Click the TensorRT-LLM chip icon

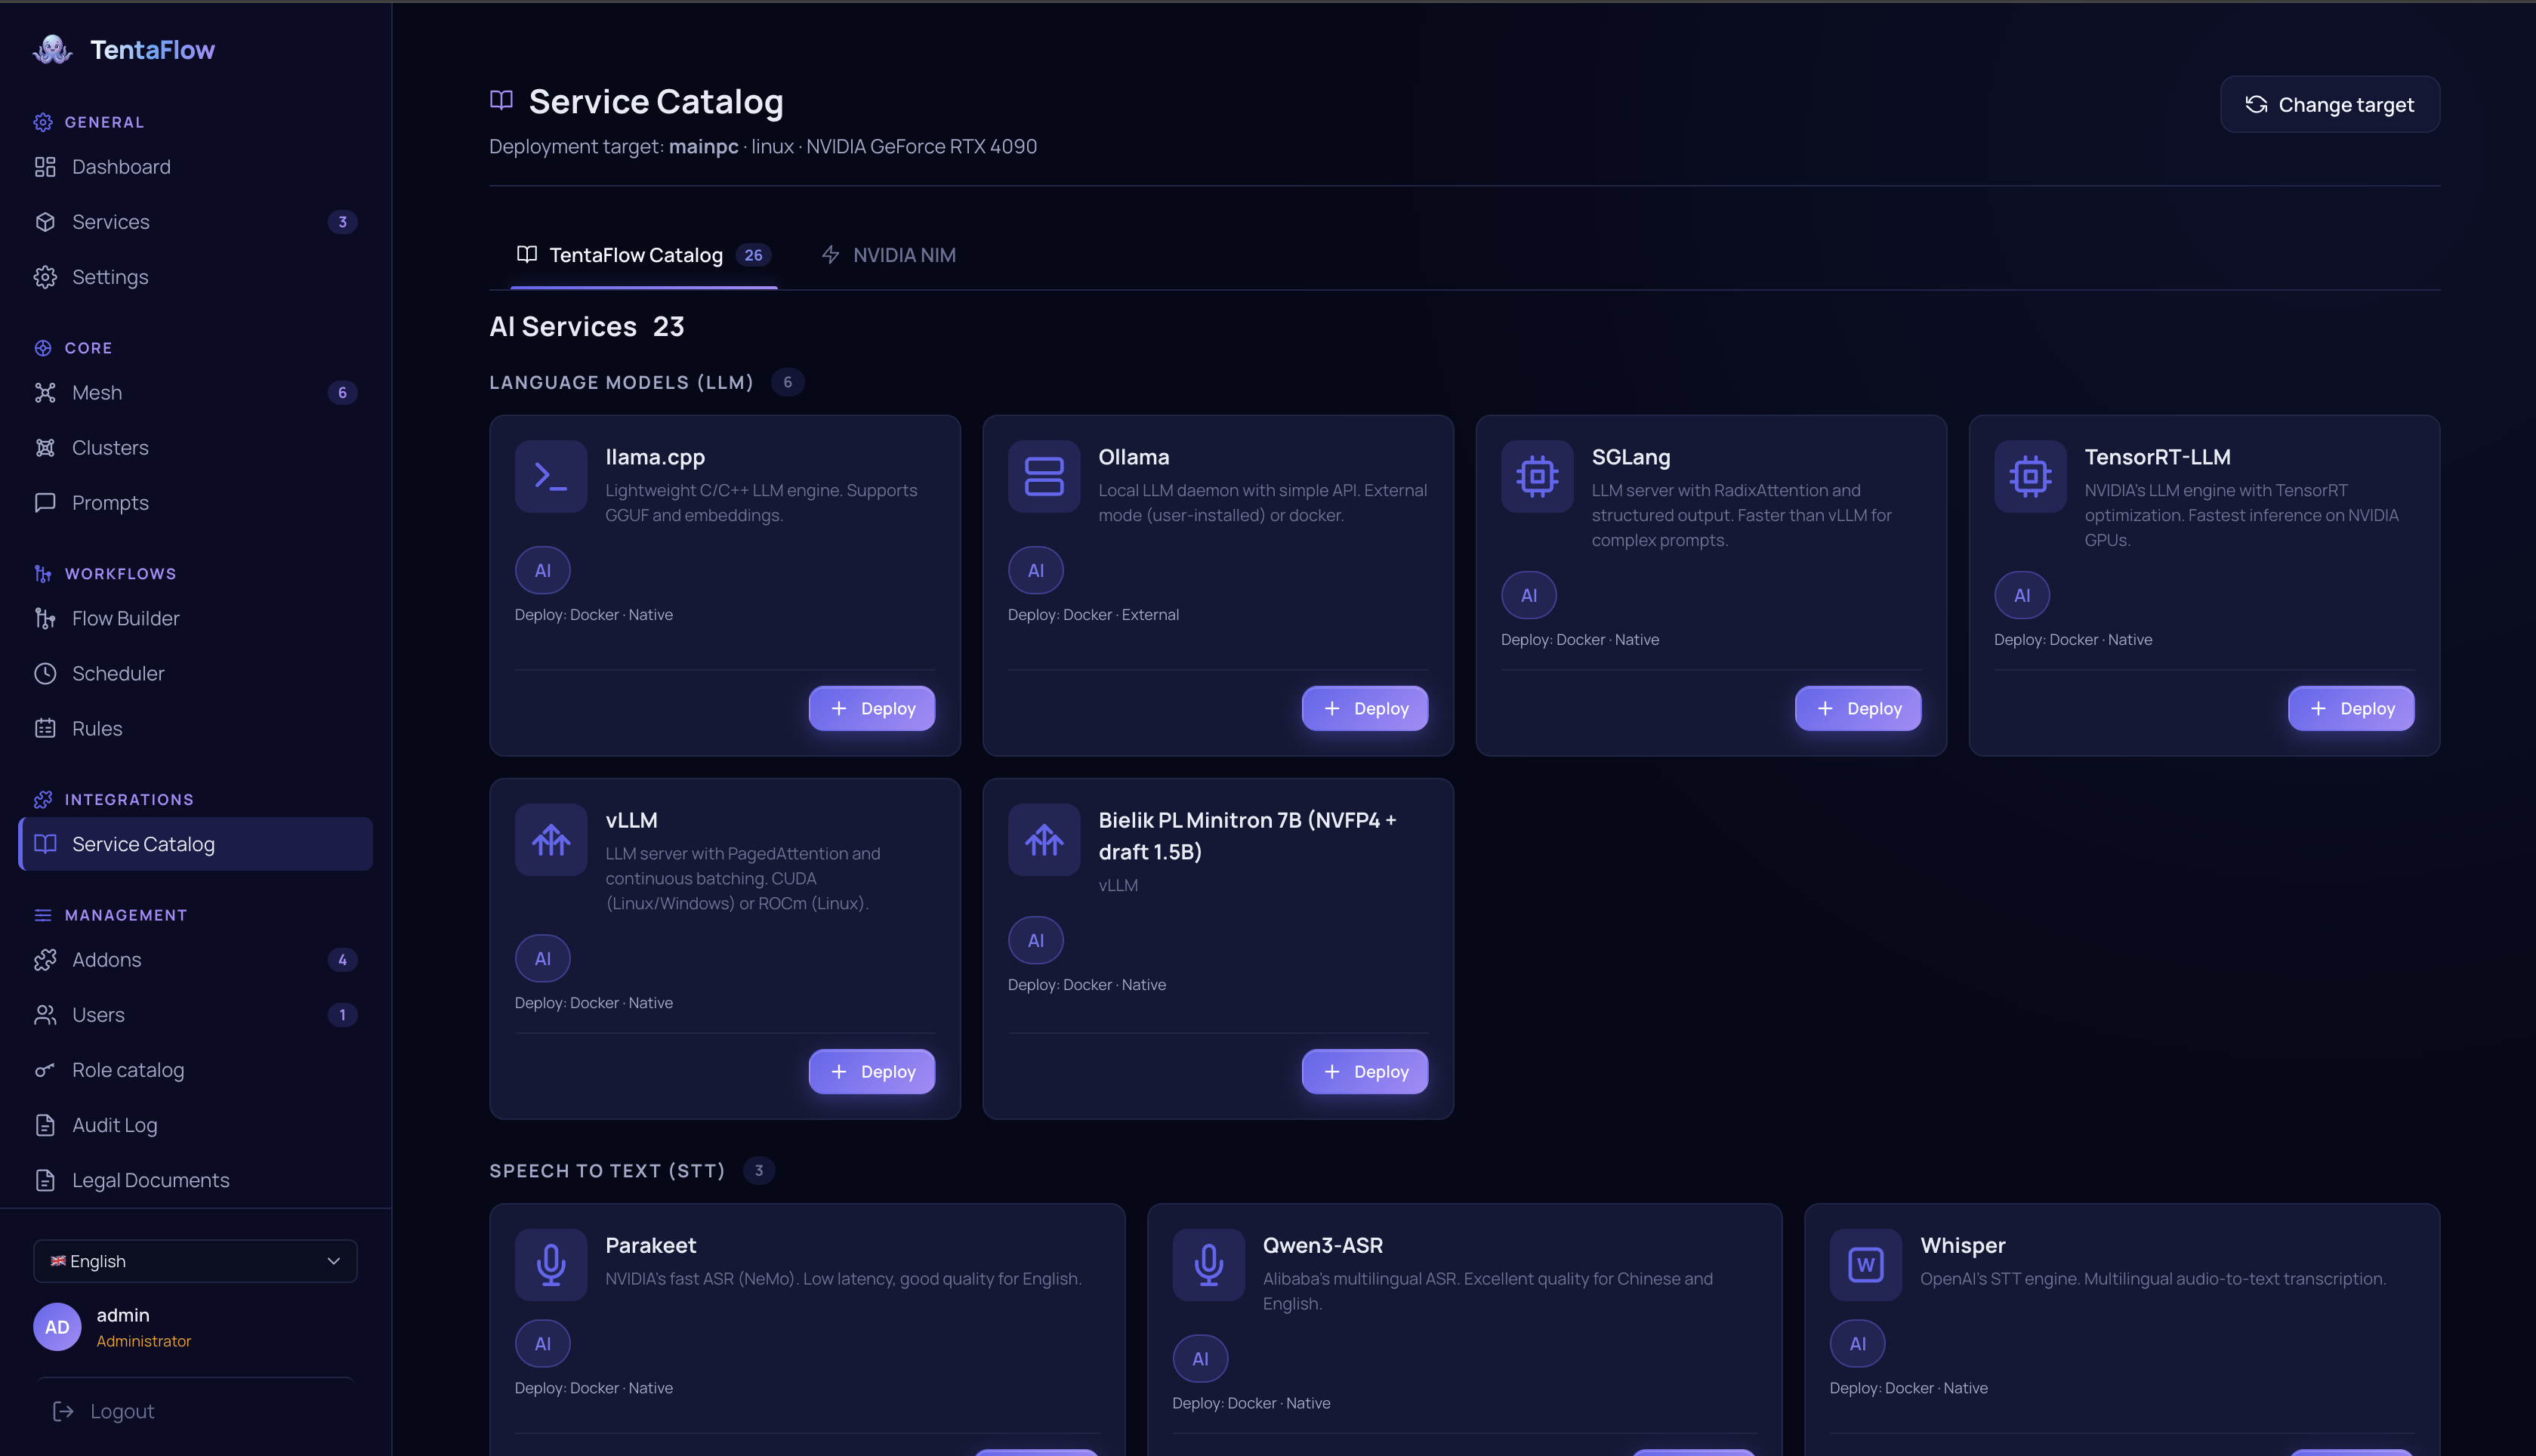2030,476
